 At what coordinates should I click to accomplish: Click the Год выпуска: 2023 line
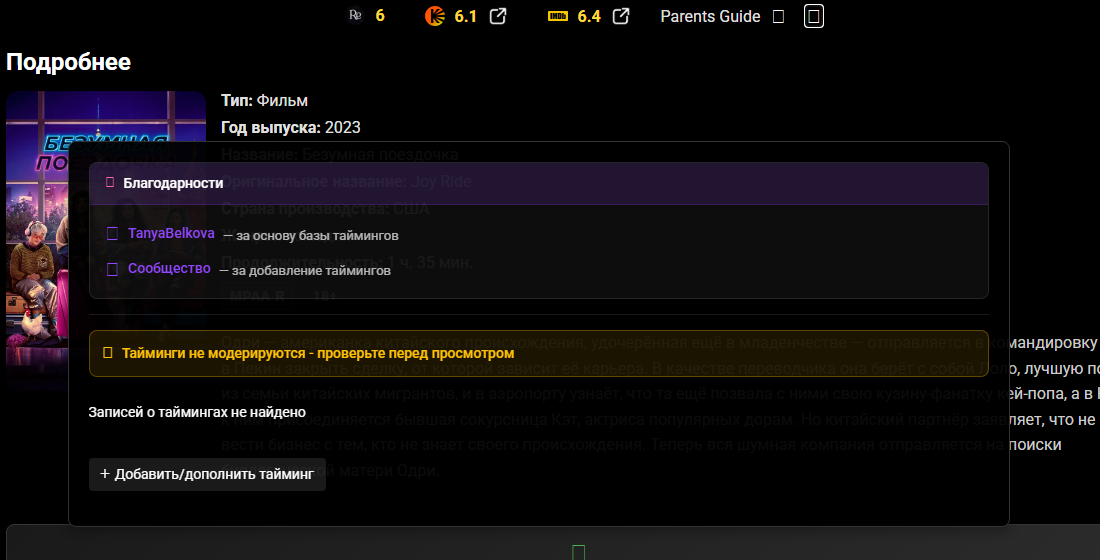coord(290,128)
